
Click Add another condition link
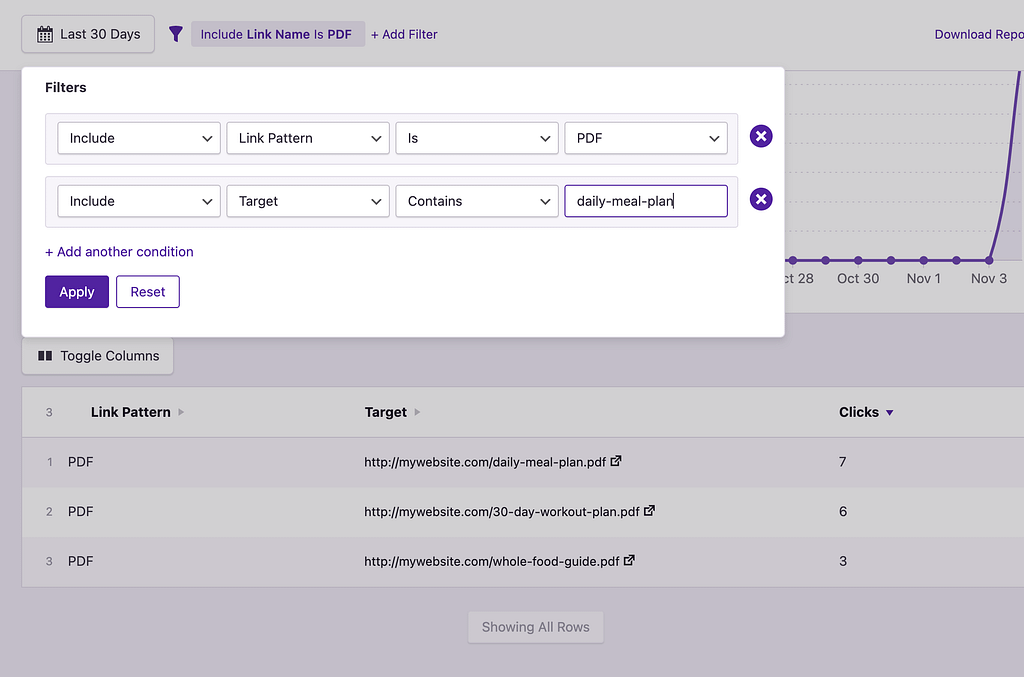tap(119, 252)
